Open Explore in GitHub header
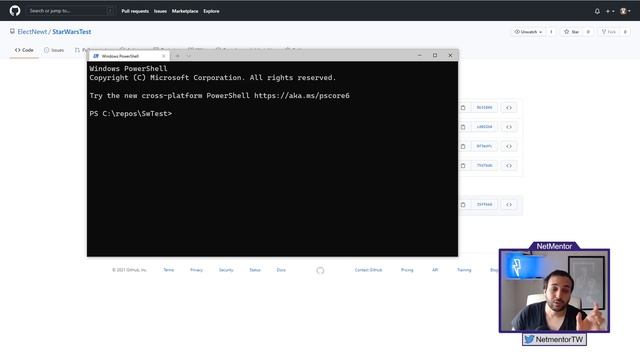This screenshot has width=640, height=360. pos(211,11)
